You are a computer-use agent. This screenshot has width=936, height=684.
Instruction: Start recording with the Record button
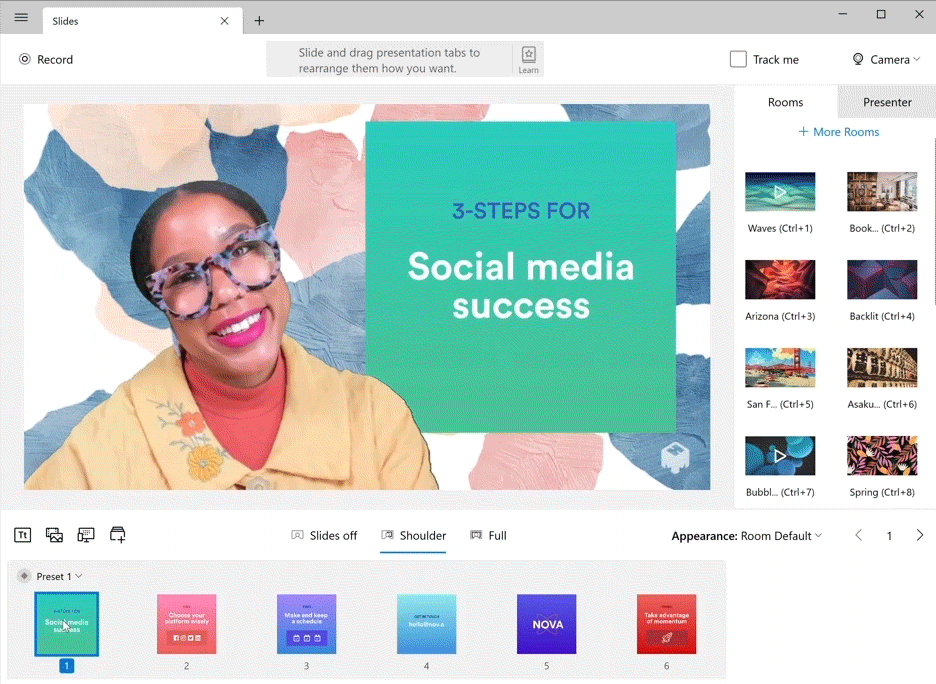click(x=46, y=59)
